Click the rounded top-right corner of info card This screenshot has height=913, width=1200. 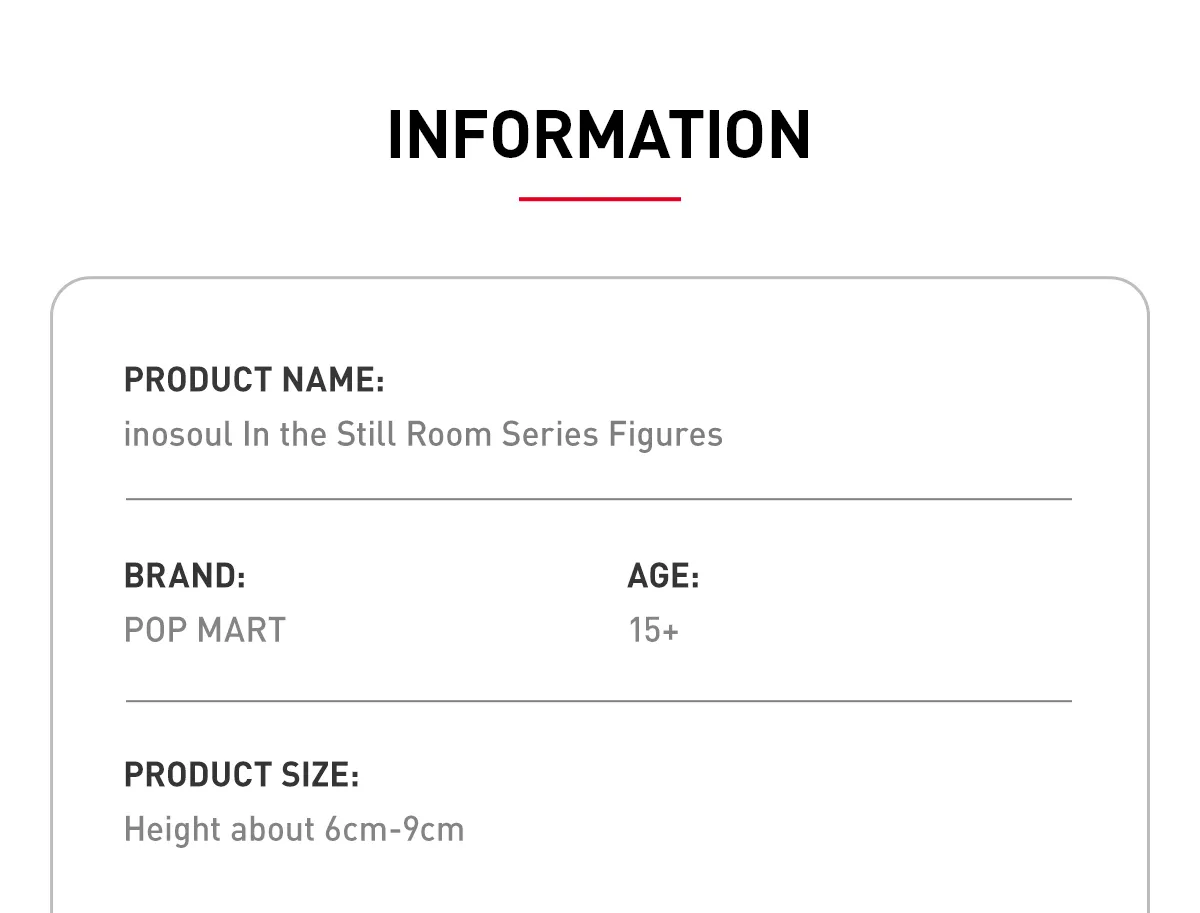point(1132,294)
